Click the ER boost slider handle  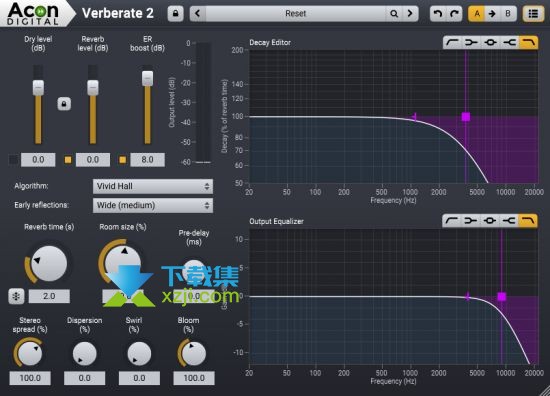click(x=147, y=78)
